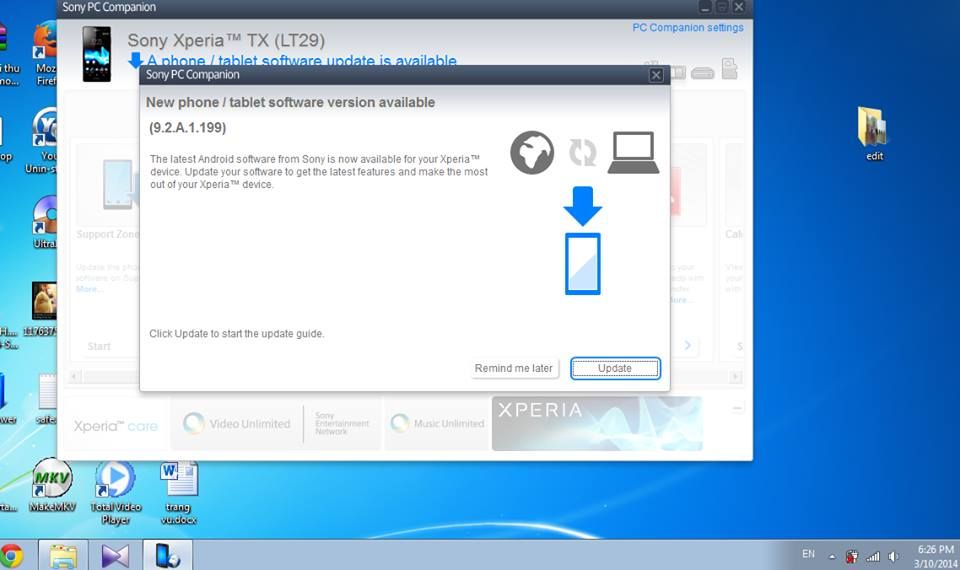
Task: Click the software update available link
Action: click(301, 61)
